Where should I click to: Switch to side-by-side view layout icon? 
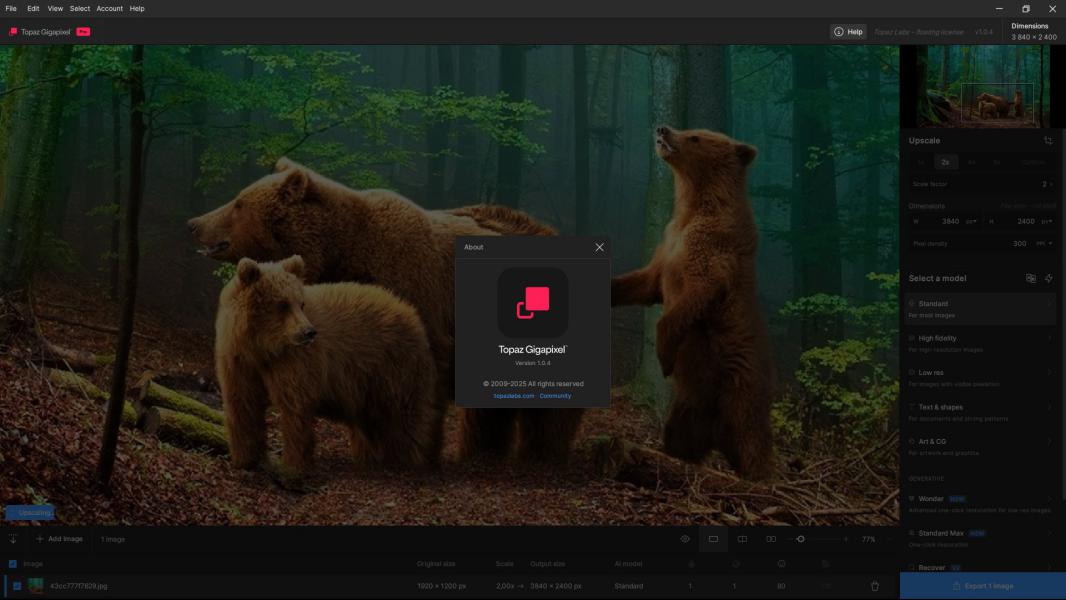771,539
